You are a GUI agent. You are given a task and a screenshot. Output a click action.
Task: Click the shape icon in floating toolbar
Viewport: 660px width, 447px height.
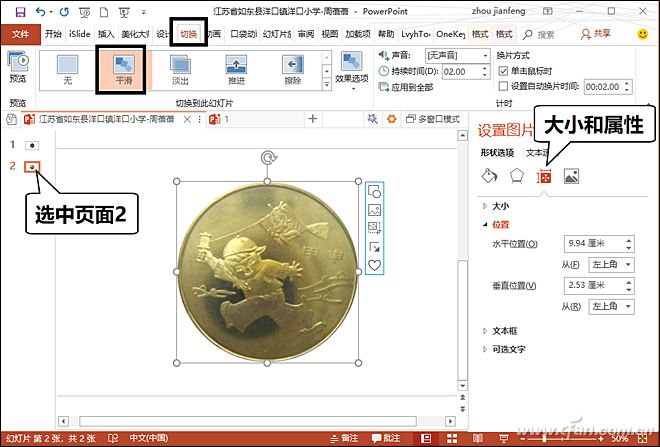374,192
